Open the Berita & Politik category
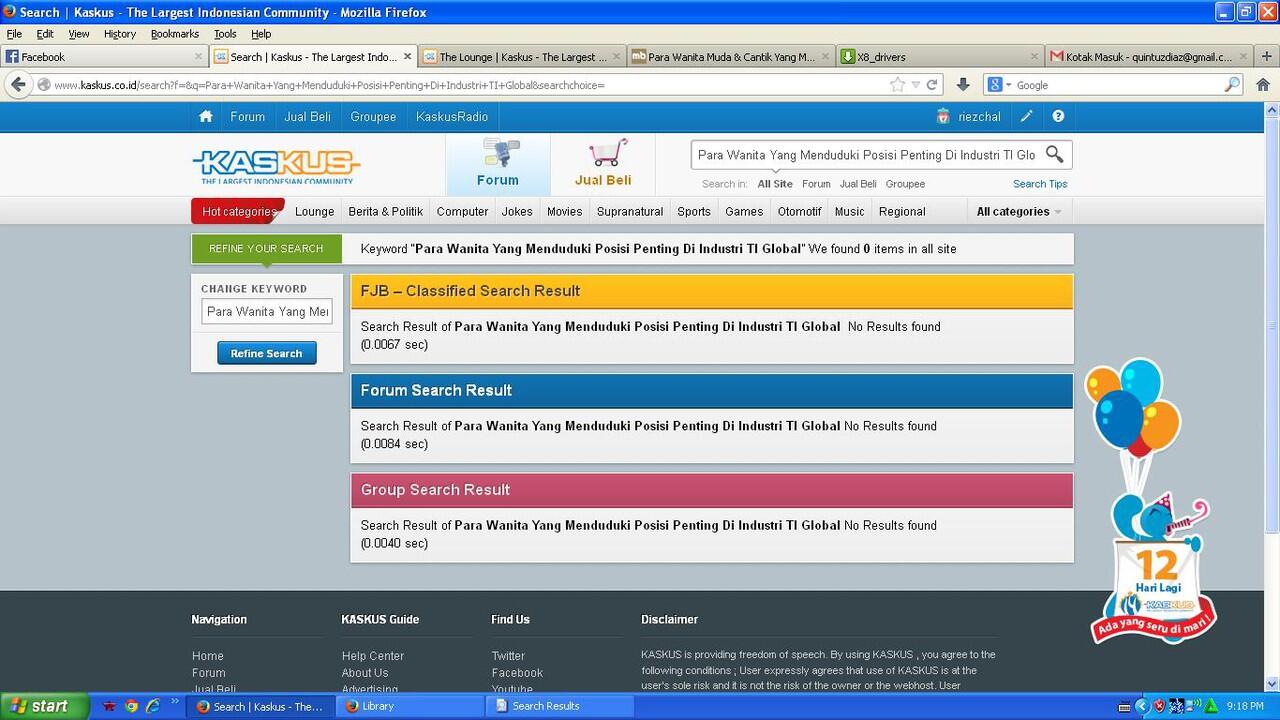This screenshot has width=1280, height=720. tap(386, 212)
